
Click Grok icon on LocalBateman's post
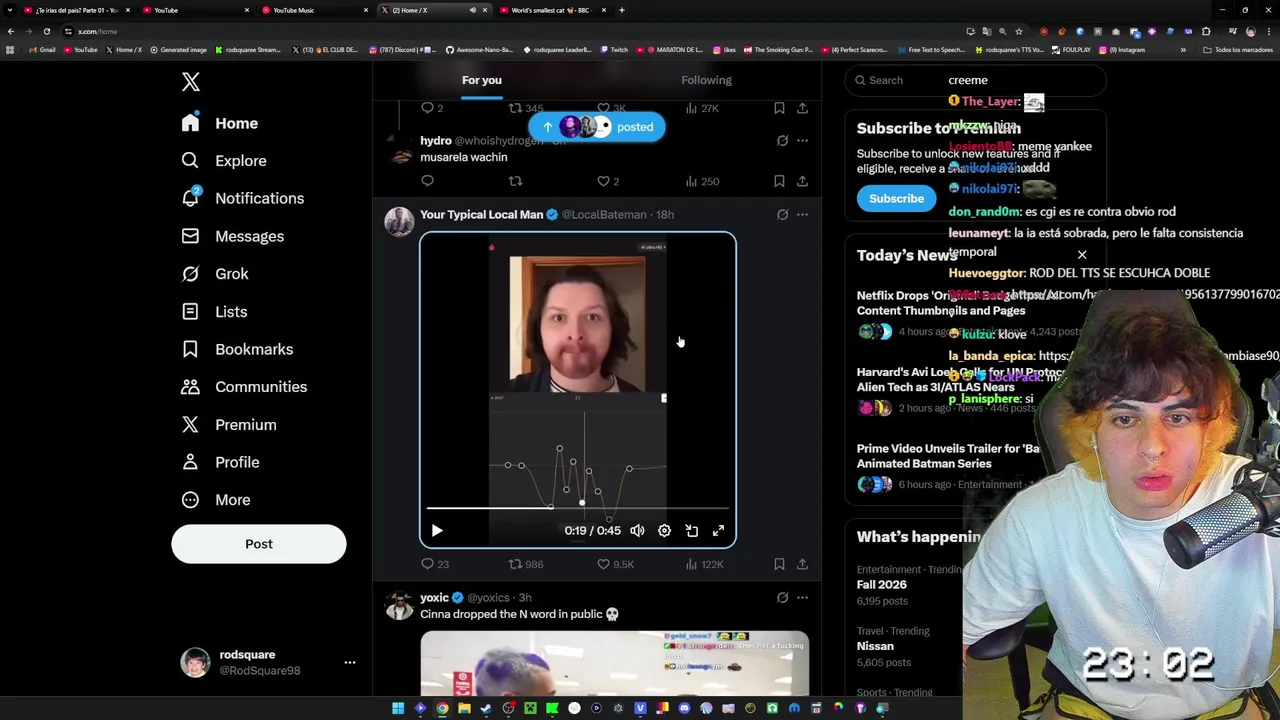click(x=782, y=214)
